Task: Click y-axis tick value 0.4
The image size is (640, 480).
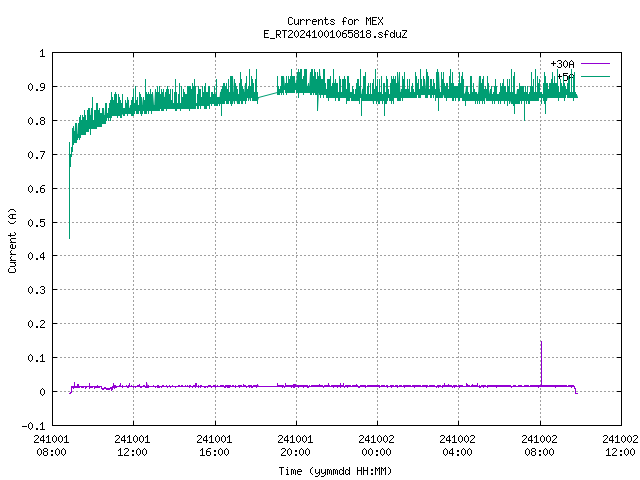Action: [36, 256]
